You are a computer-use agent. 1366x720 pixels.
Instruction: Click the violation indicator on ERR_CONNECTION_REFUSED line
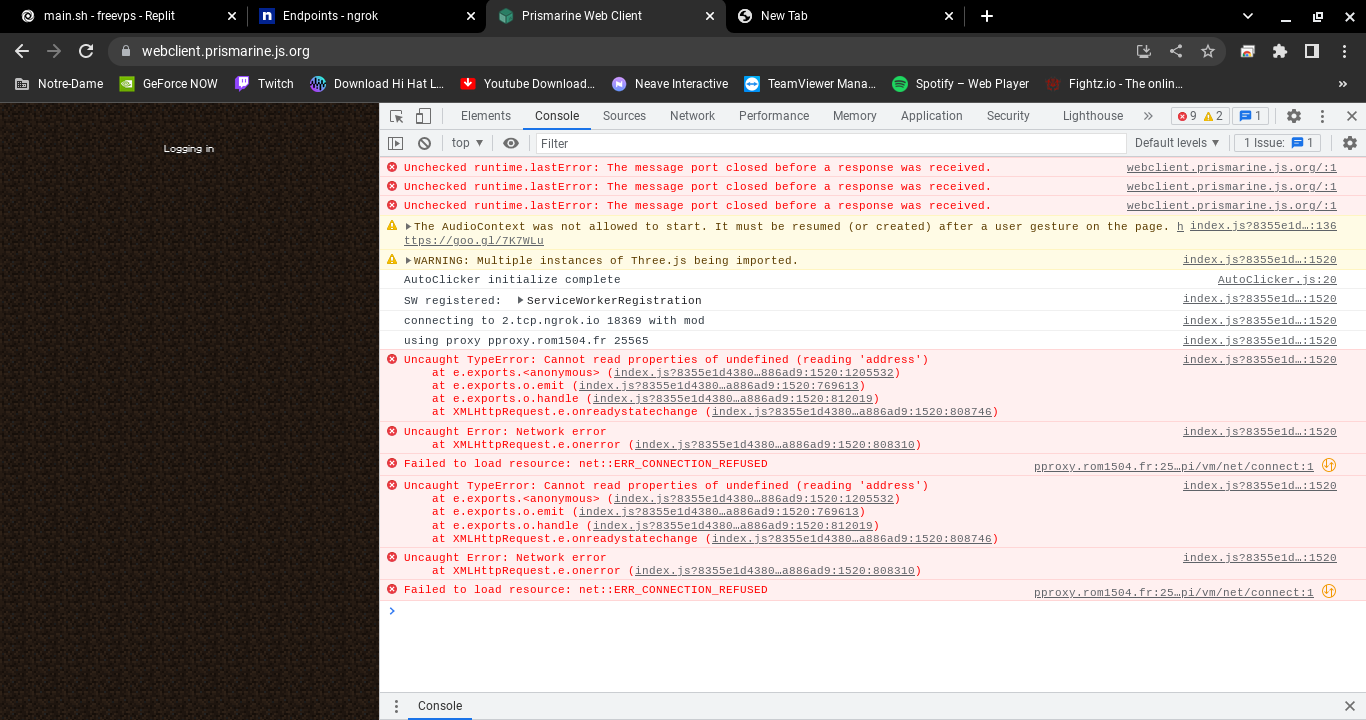pyautogui.click(x=1329, y=464)
